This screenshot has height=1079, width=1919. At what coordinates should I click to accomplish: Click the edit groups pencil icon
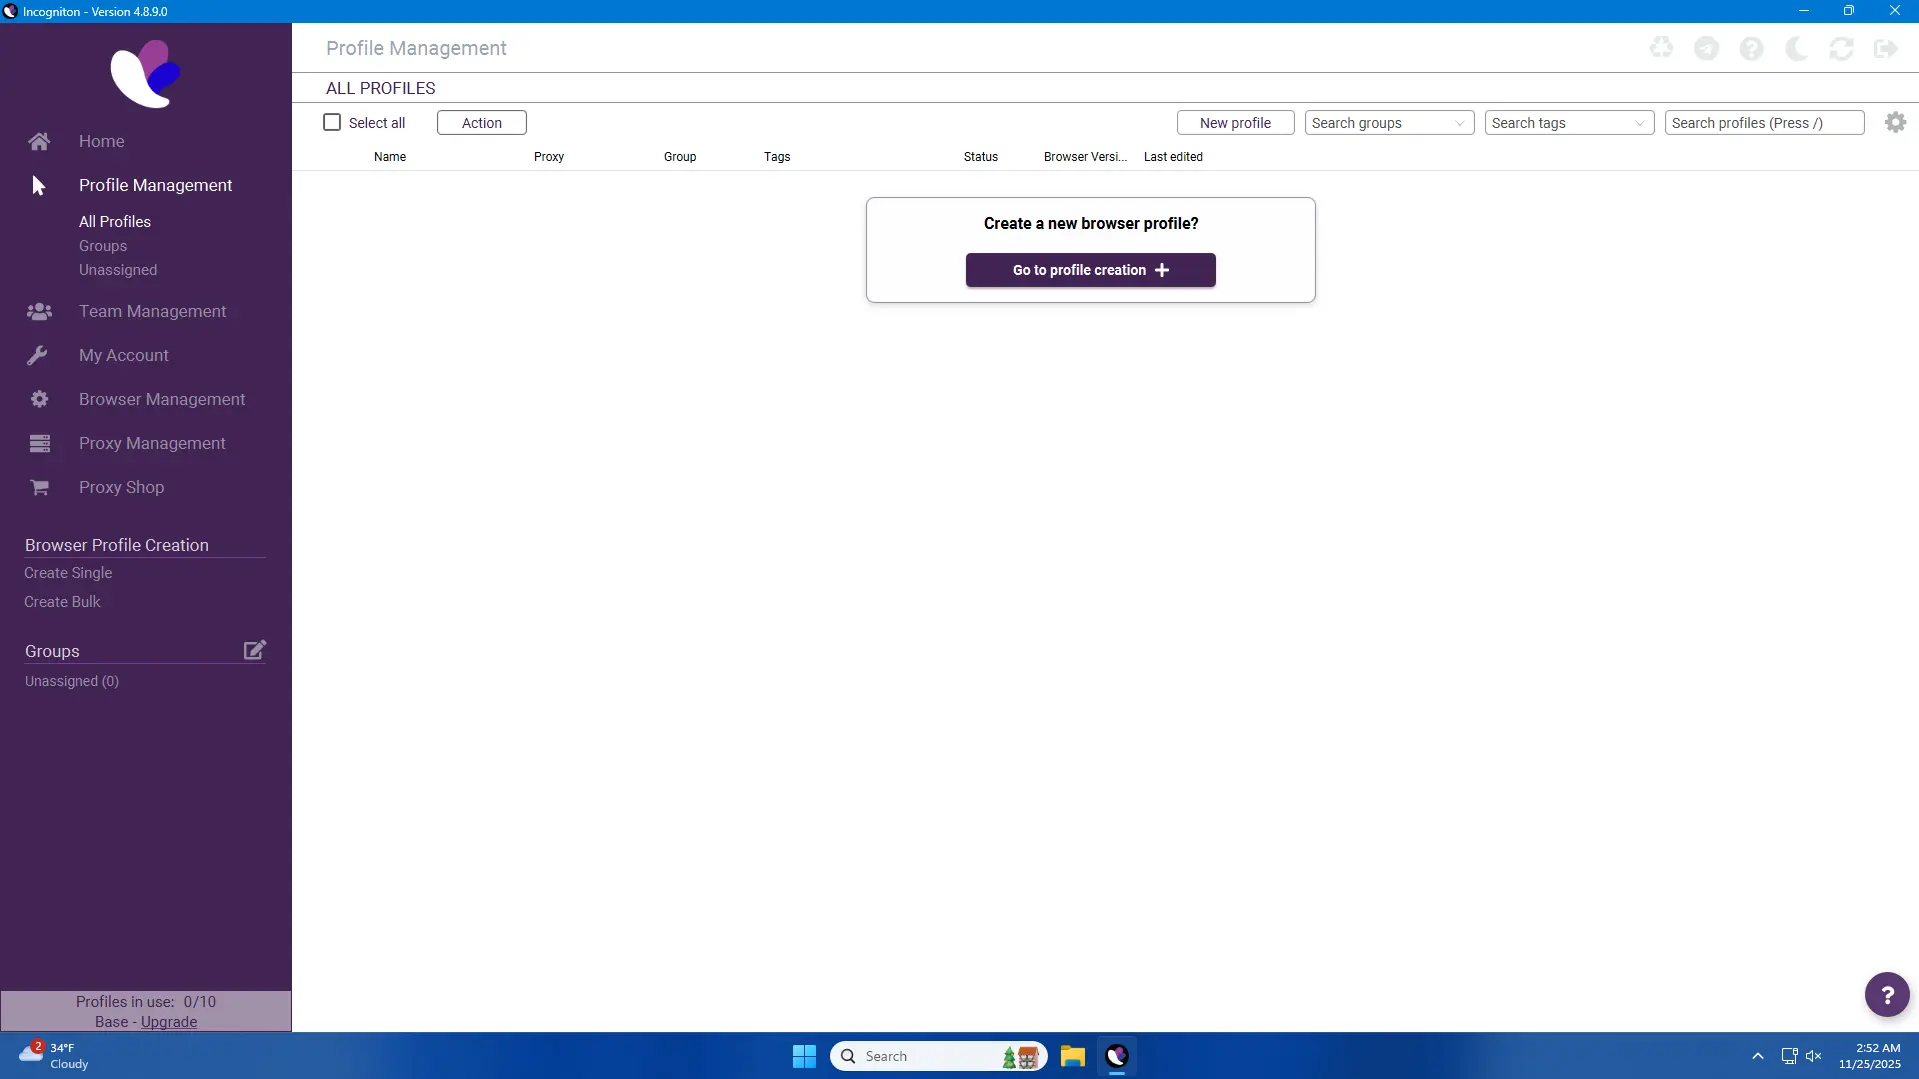coord(255,650)
